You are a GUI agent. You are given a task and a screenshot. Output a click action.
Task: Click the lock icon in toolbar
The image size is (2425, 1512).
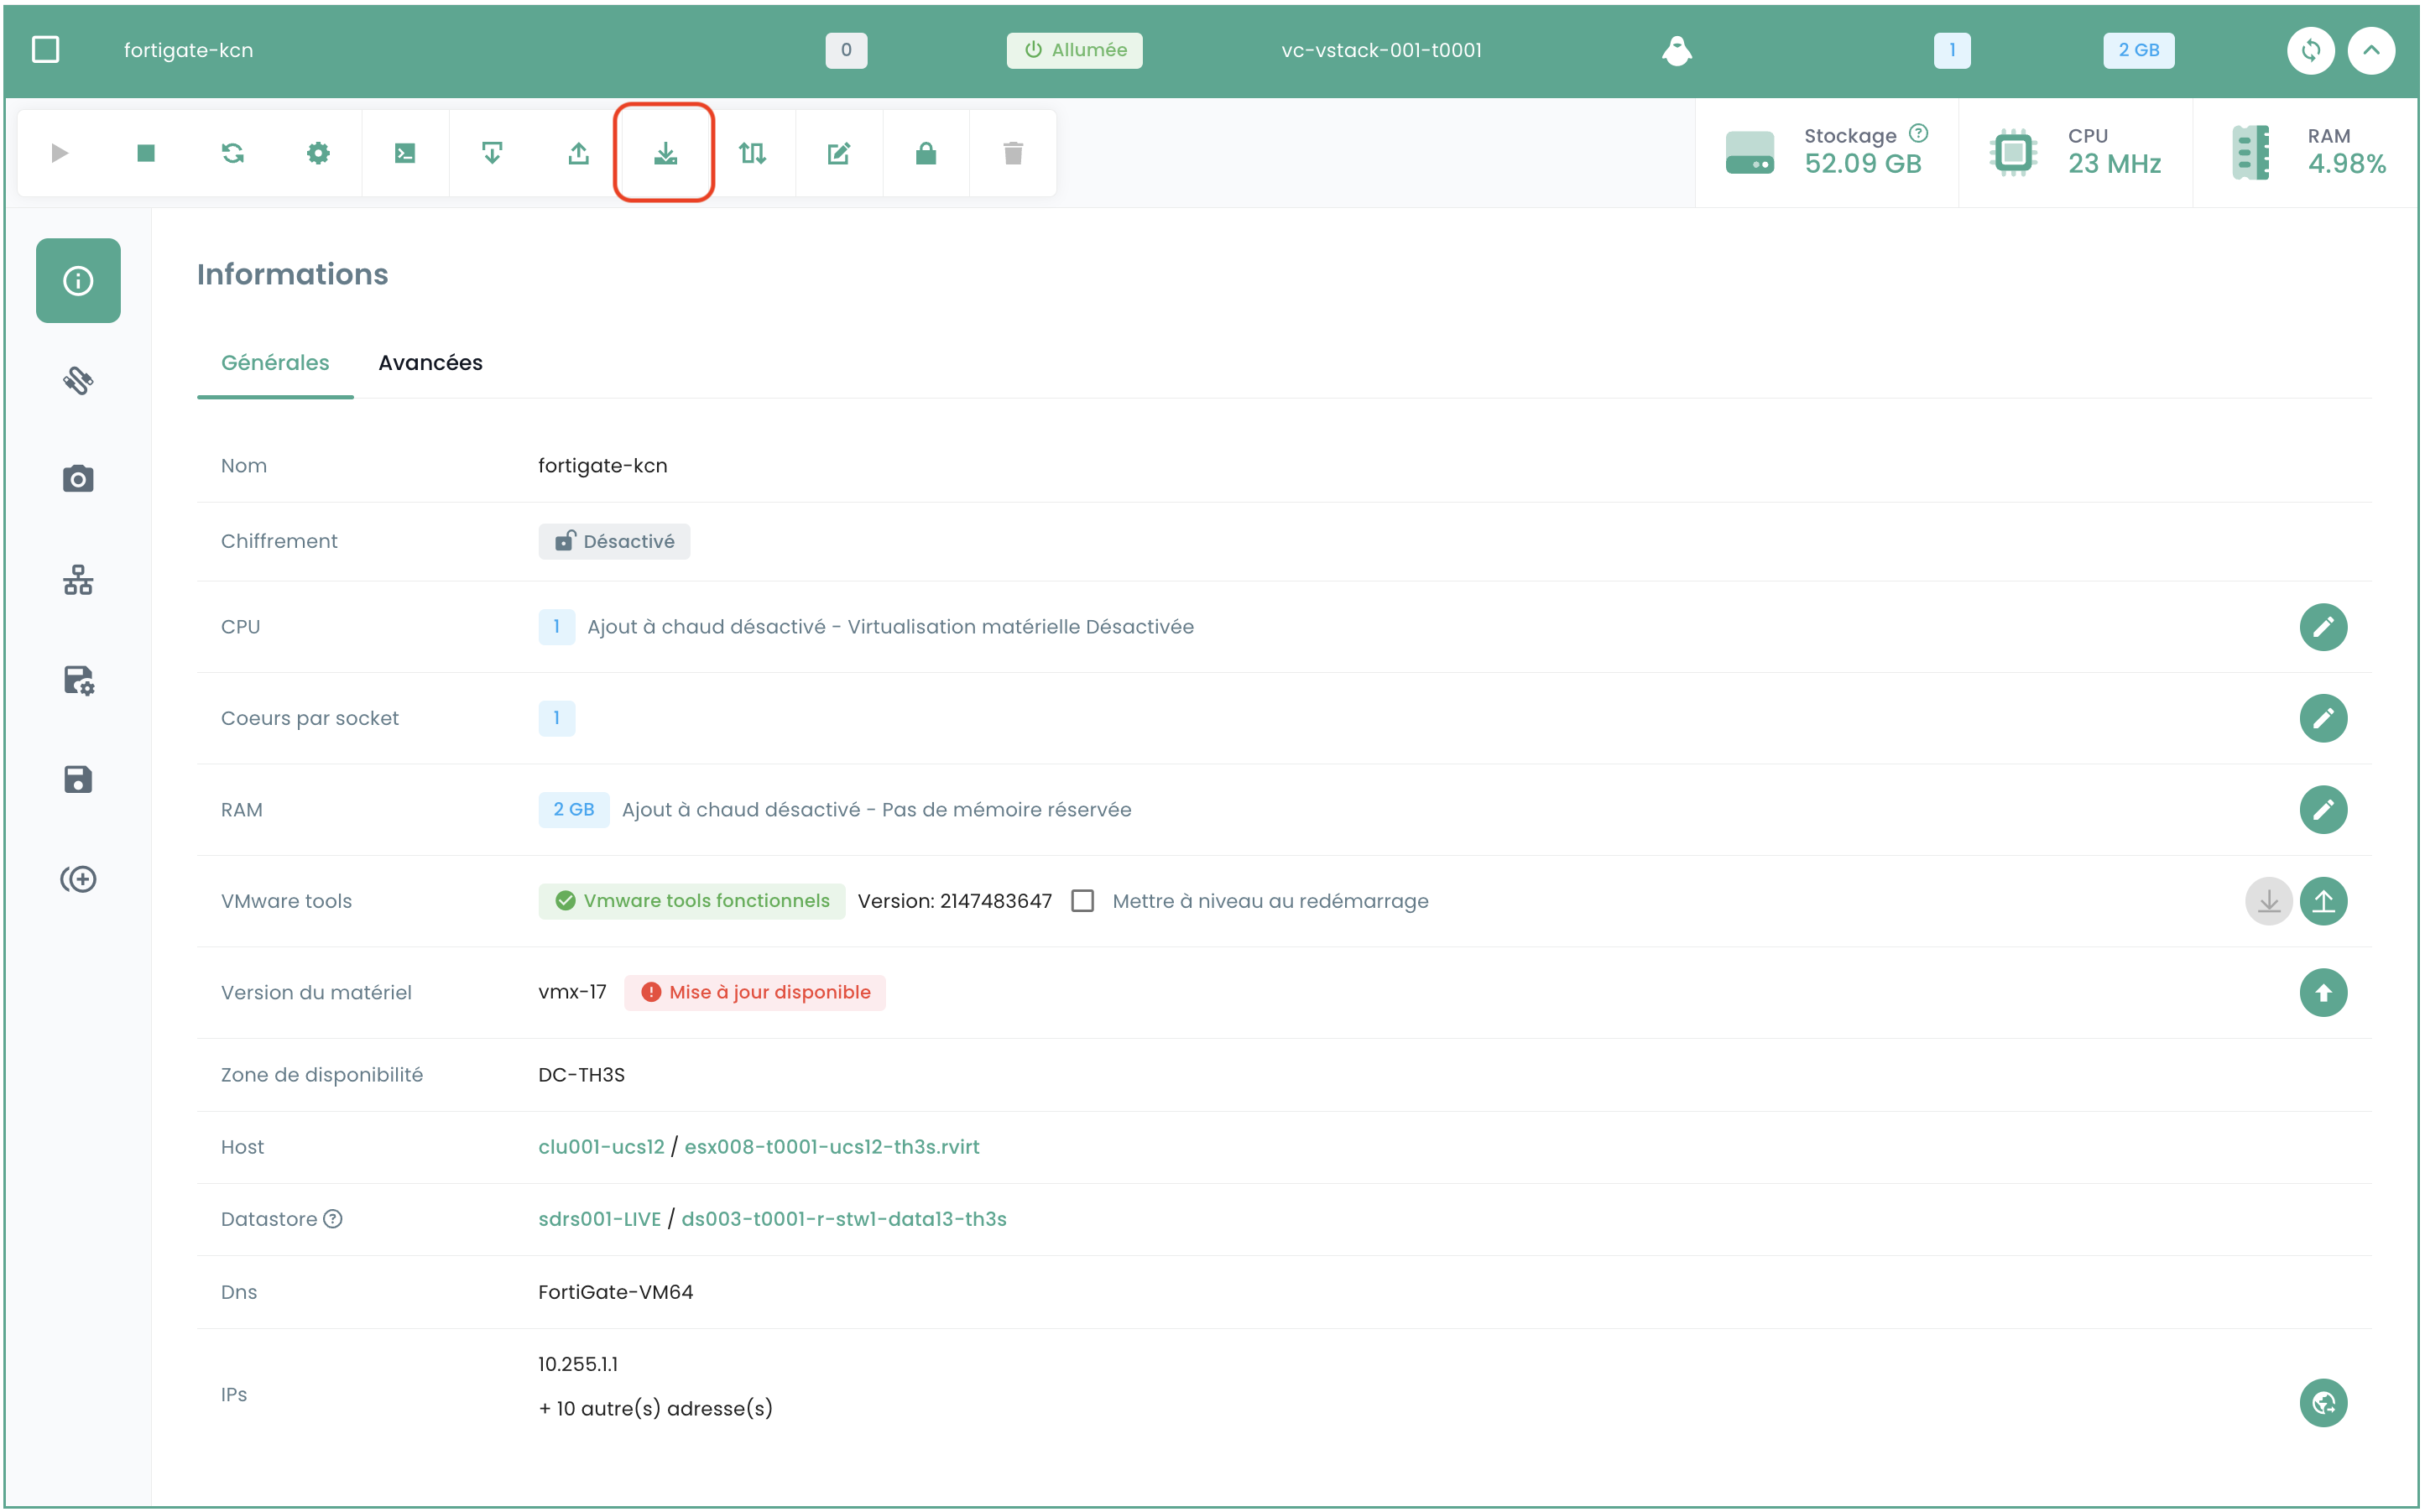[x=926, y=153]
